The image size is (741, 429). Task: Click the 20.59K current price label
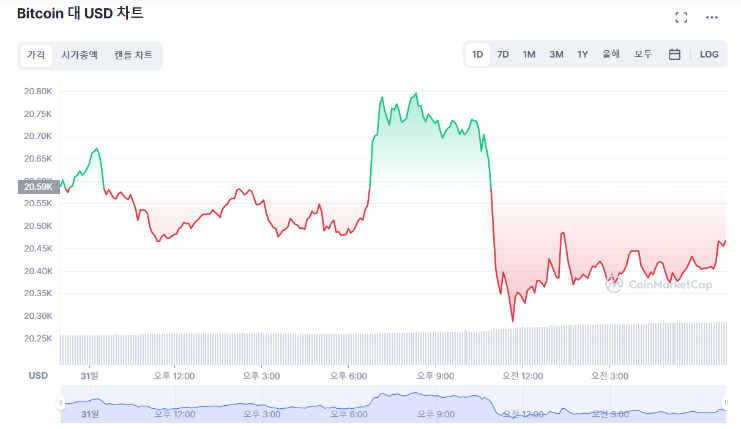click(37, 186)
